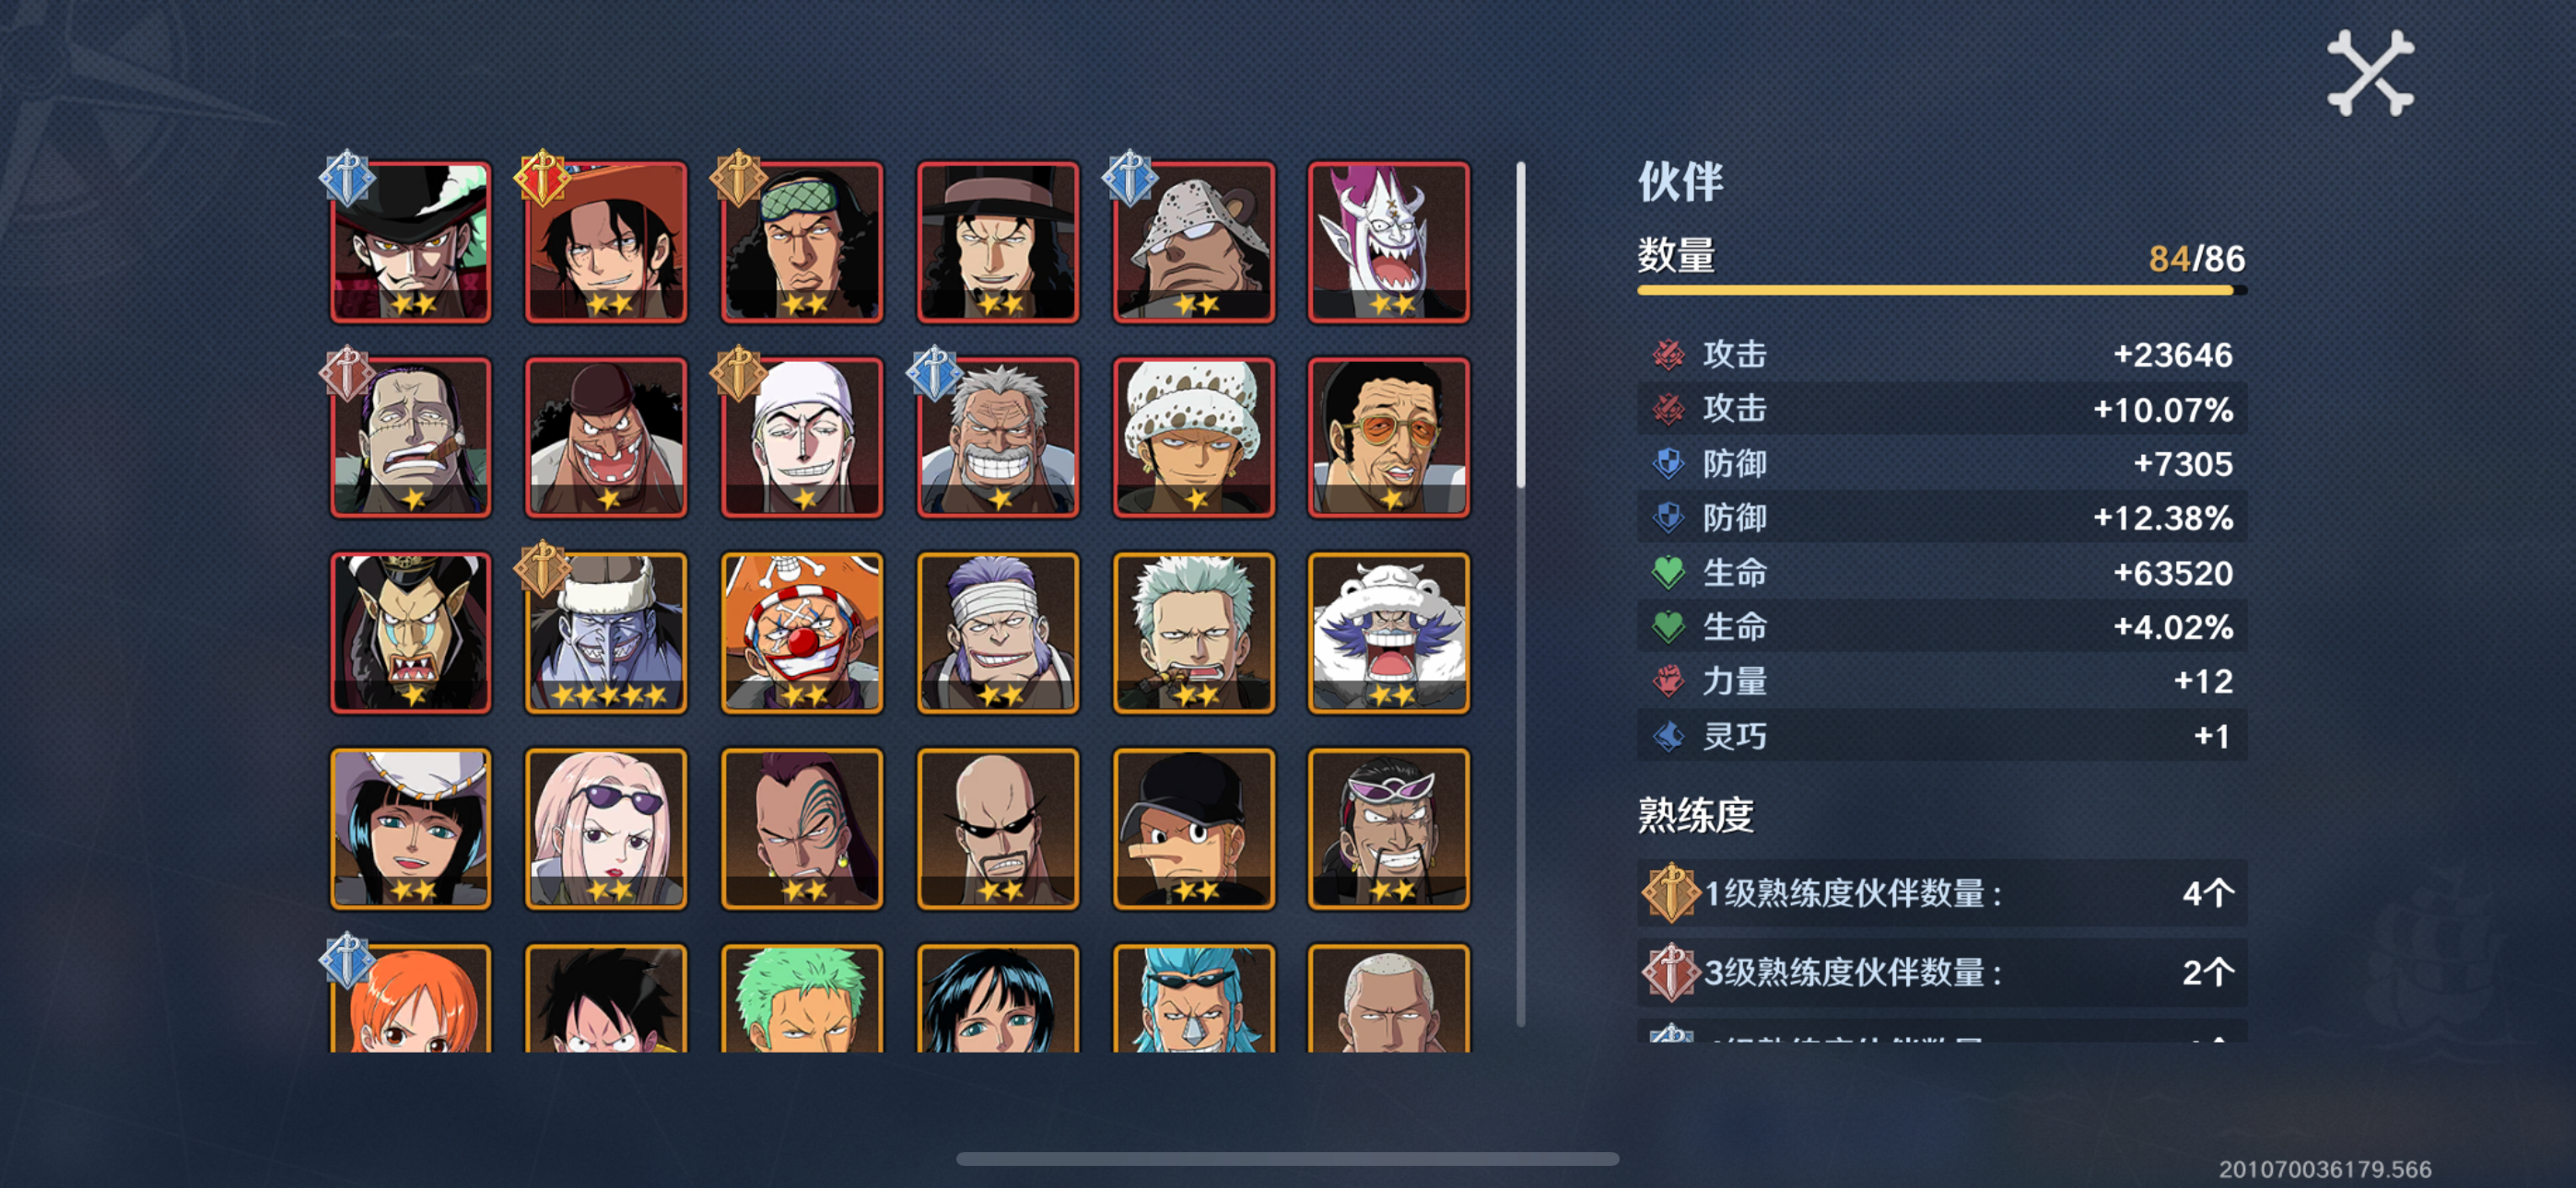Open Ace portrait with orange hat
The height and width of the screenshot is (1188, 2576).
point(606,242)
